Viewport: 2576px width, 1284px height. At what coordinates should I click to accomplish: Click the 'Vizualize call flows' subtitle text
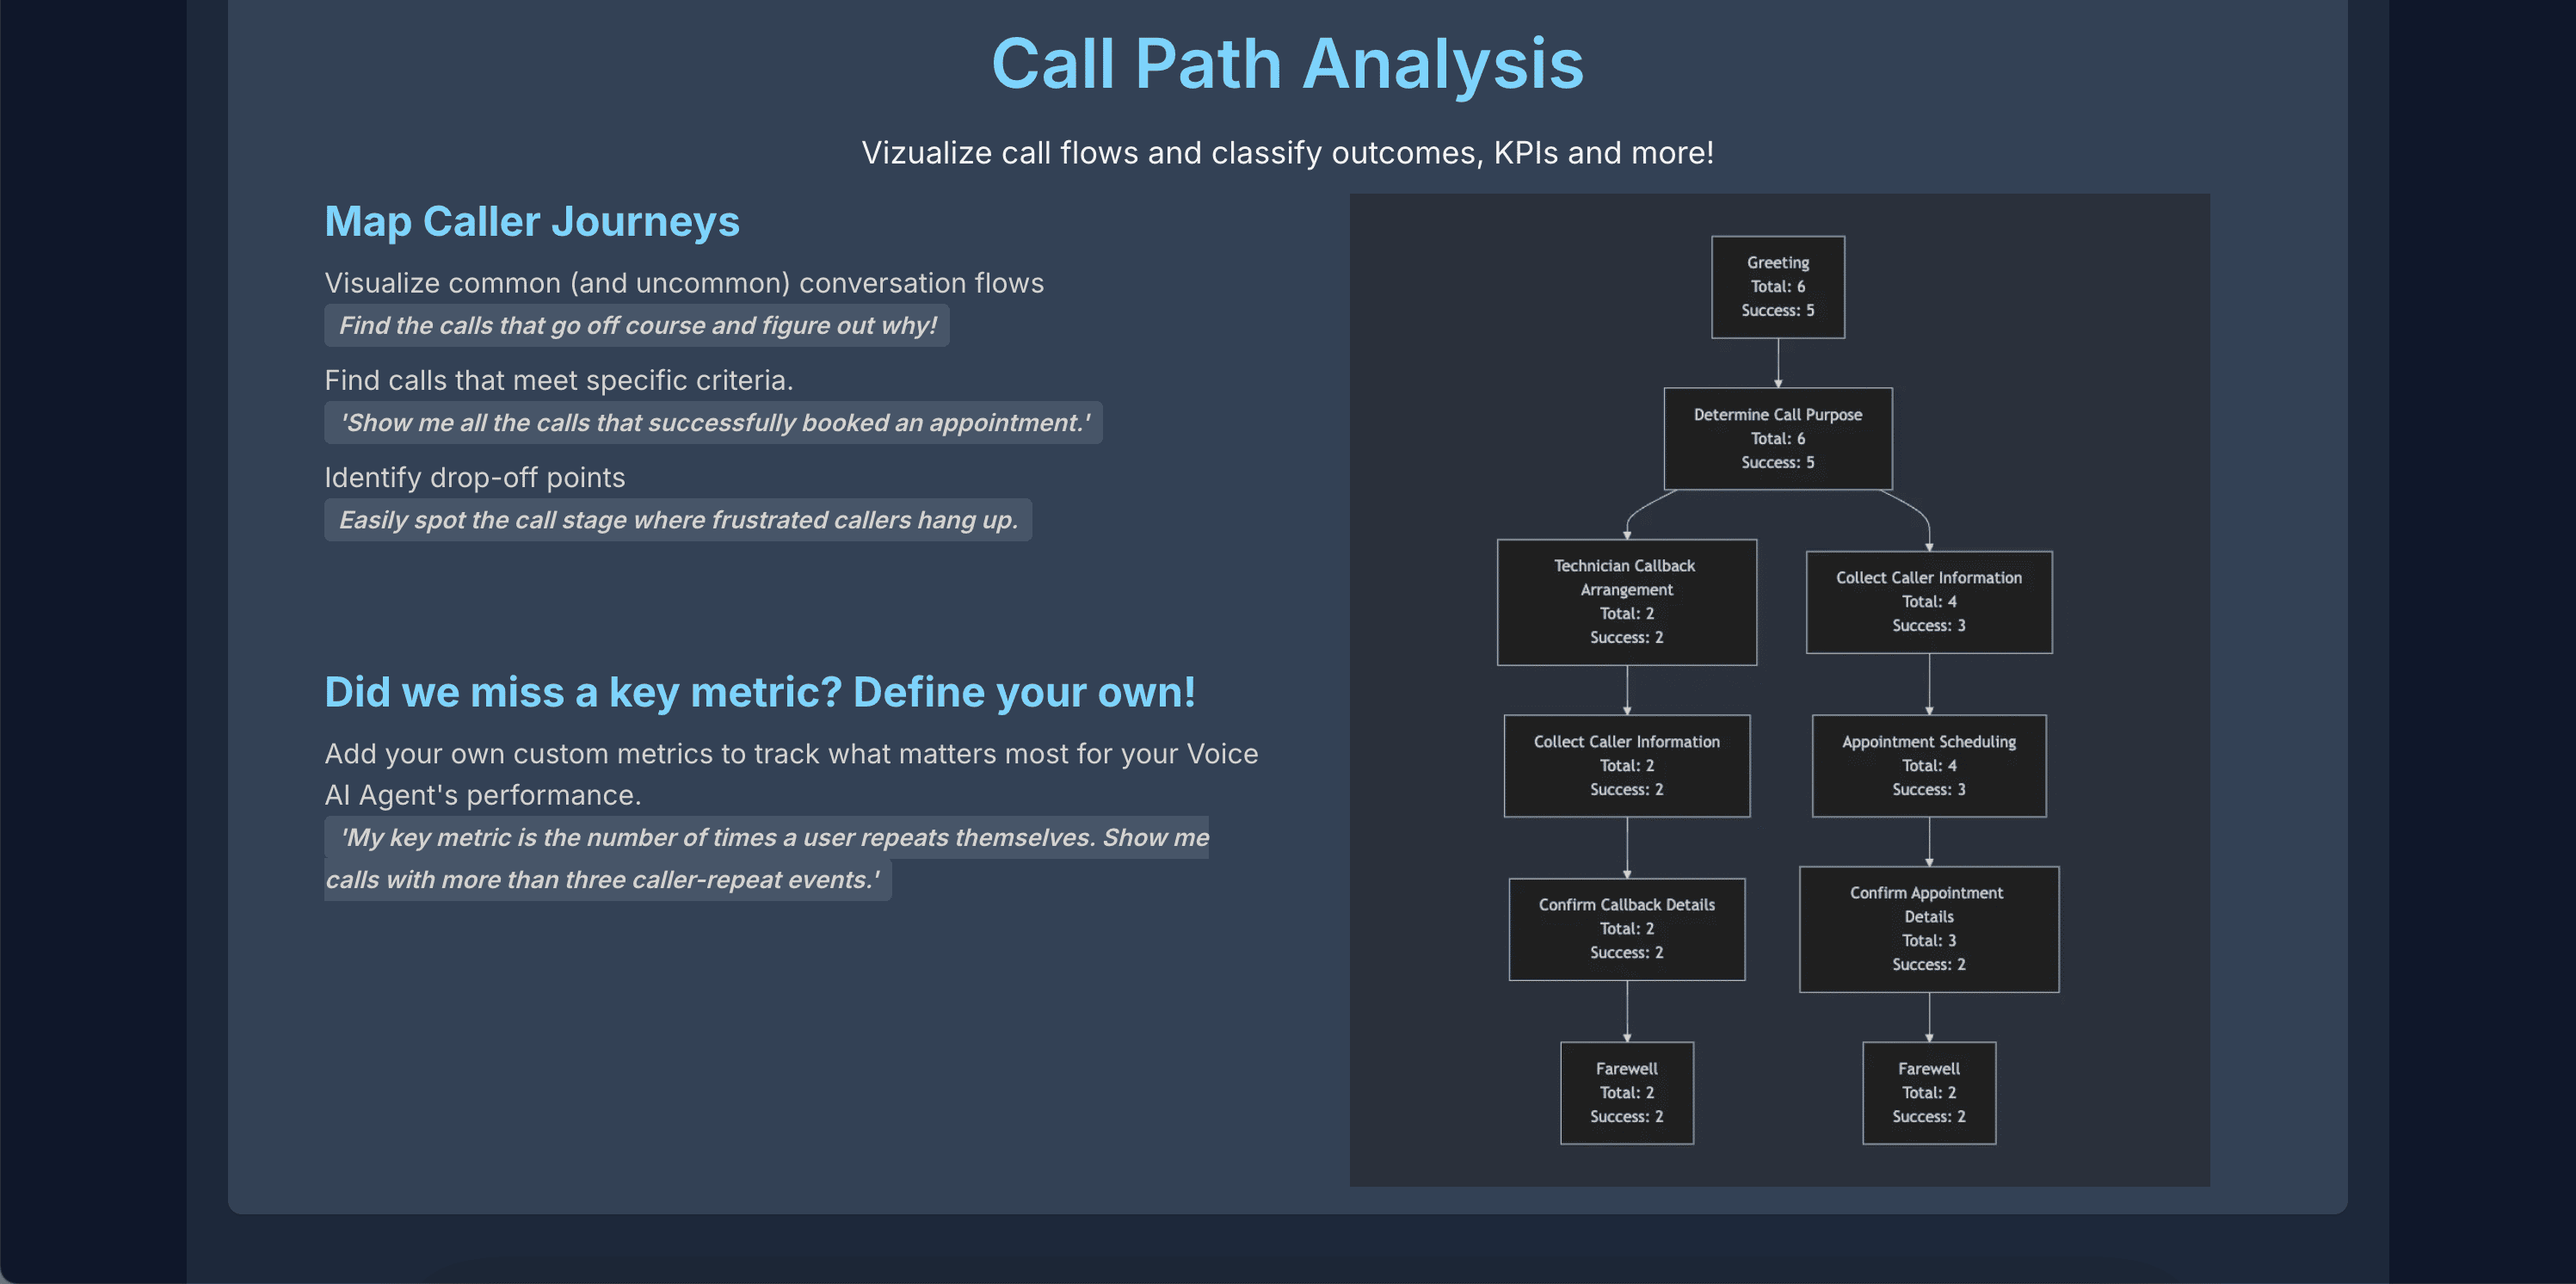click(1287, 153)
